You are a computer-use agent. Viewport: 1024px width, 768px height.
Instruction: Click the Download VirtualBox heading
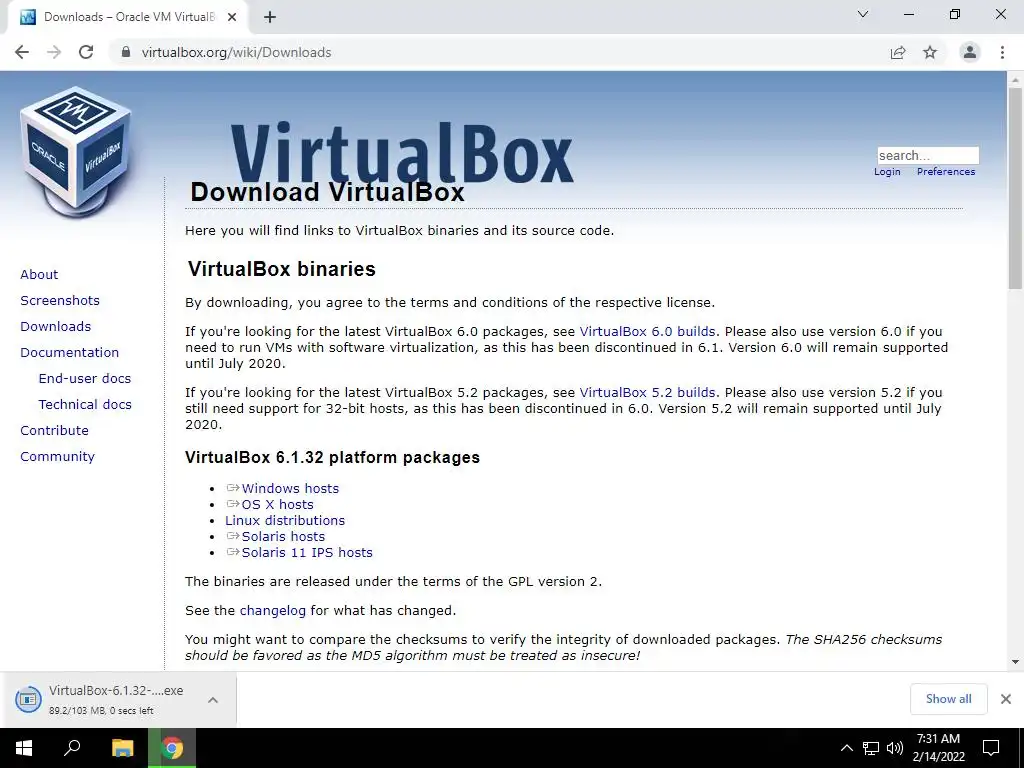click(x=327, y=192)
